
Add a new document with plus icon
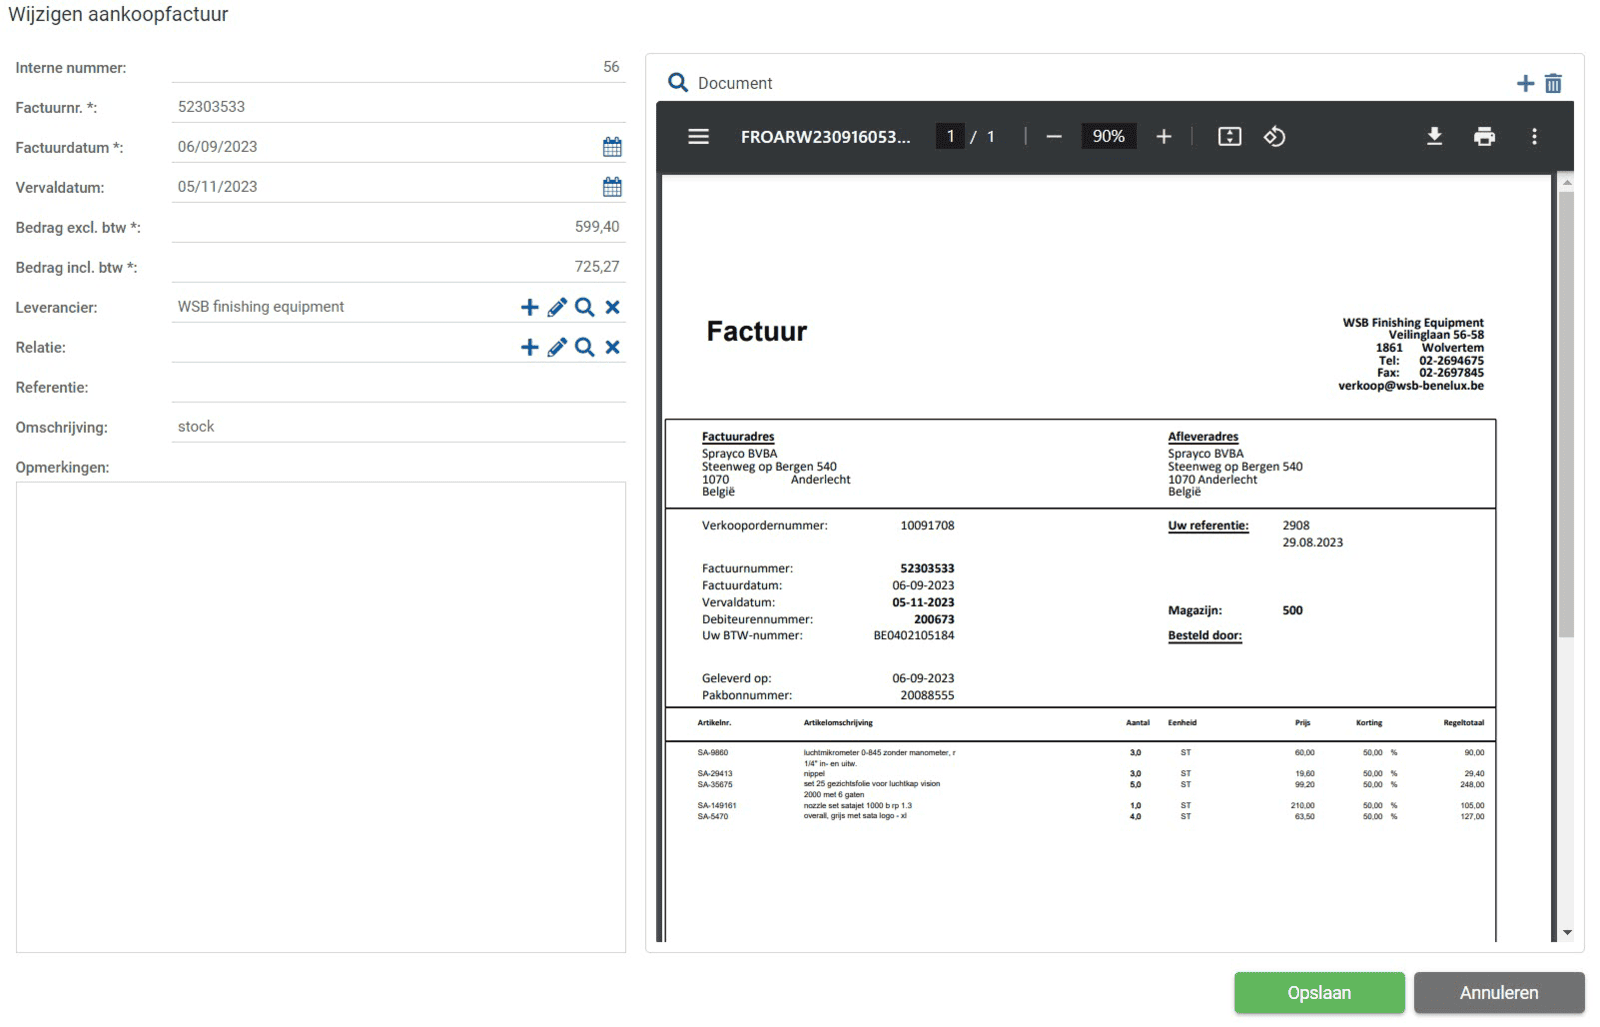[1525, 83]
